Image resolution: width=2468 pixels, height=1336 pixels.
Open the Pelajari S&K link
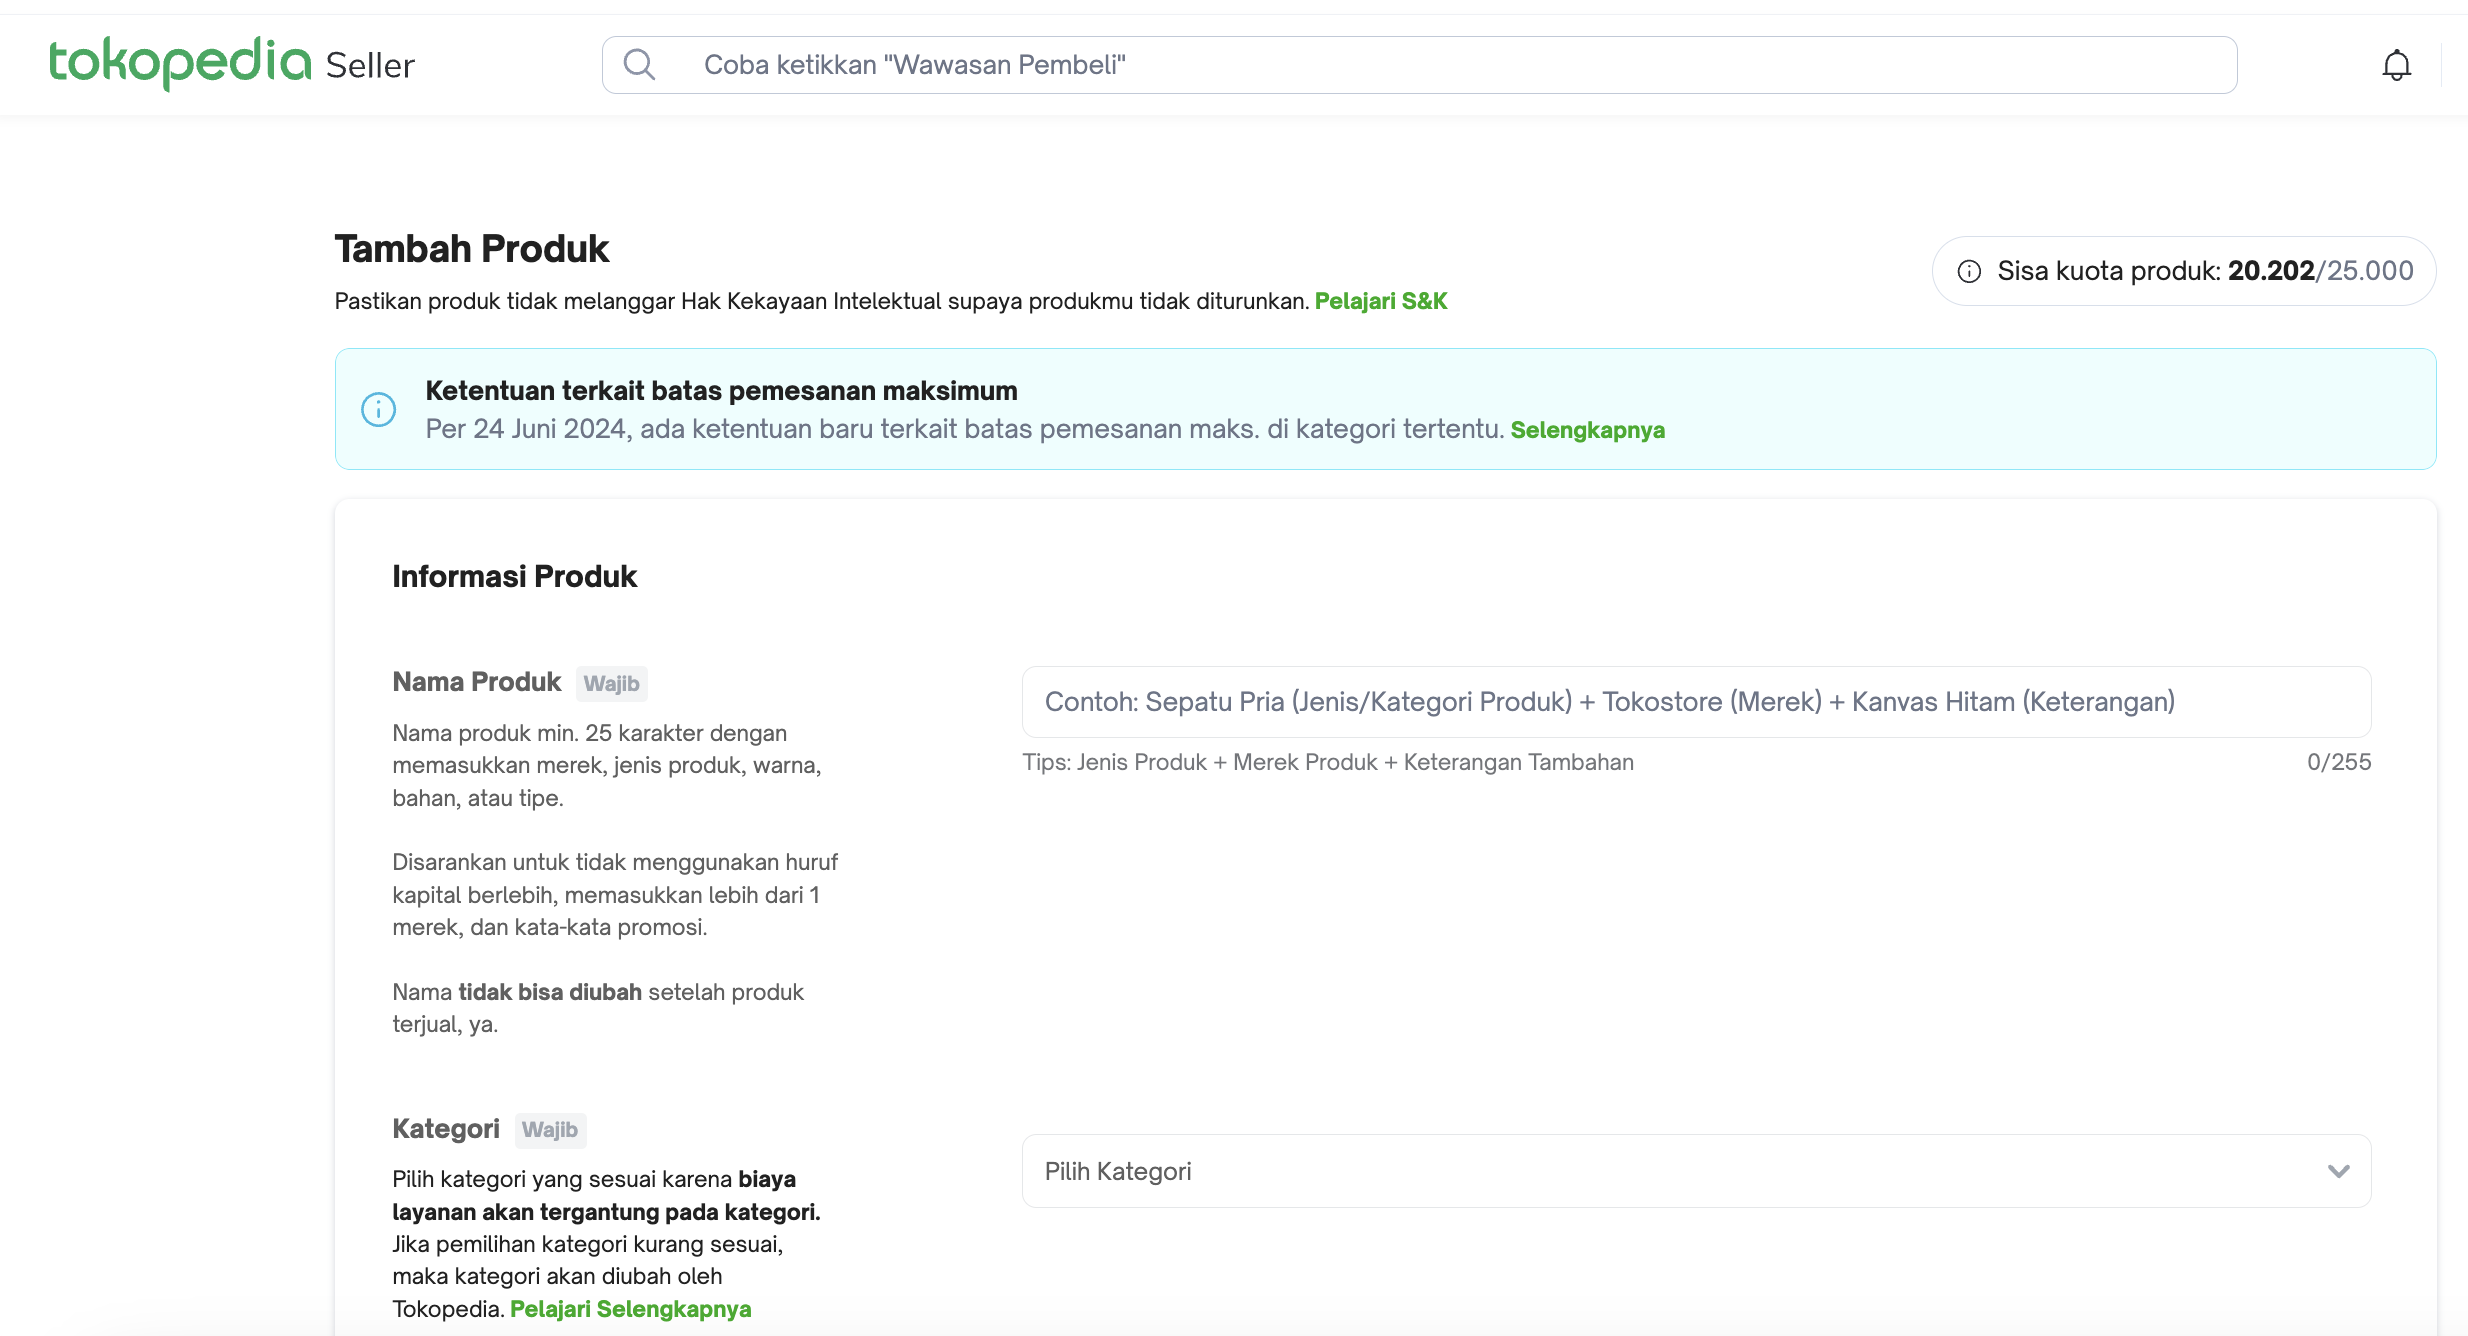(1380, 301)
